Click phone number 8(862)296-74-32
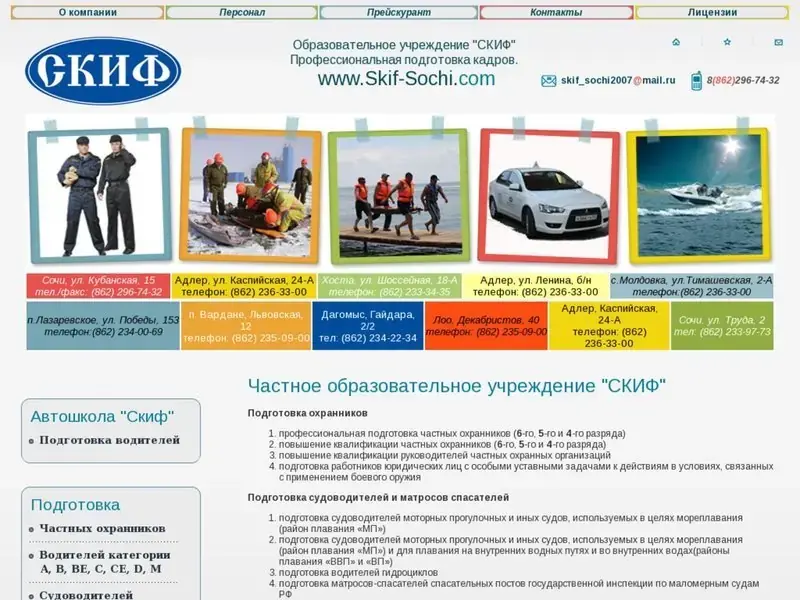Image resolution: width=800 pixels, height=600 pixels. [x=743, y=81]
